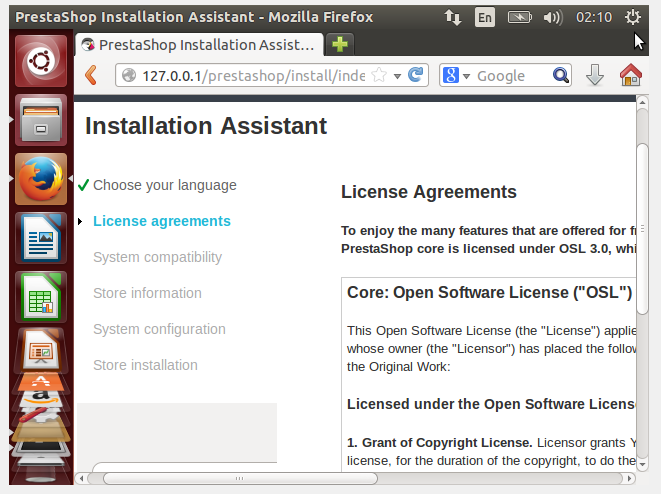Click the horizontal scrollbar left arrow
The image size is (661, 494).
pos(81,478)
